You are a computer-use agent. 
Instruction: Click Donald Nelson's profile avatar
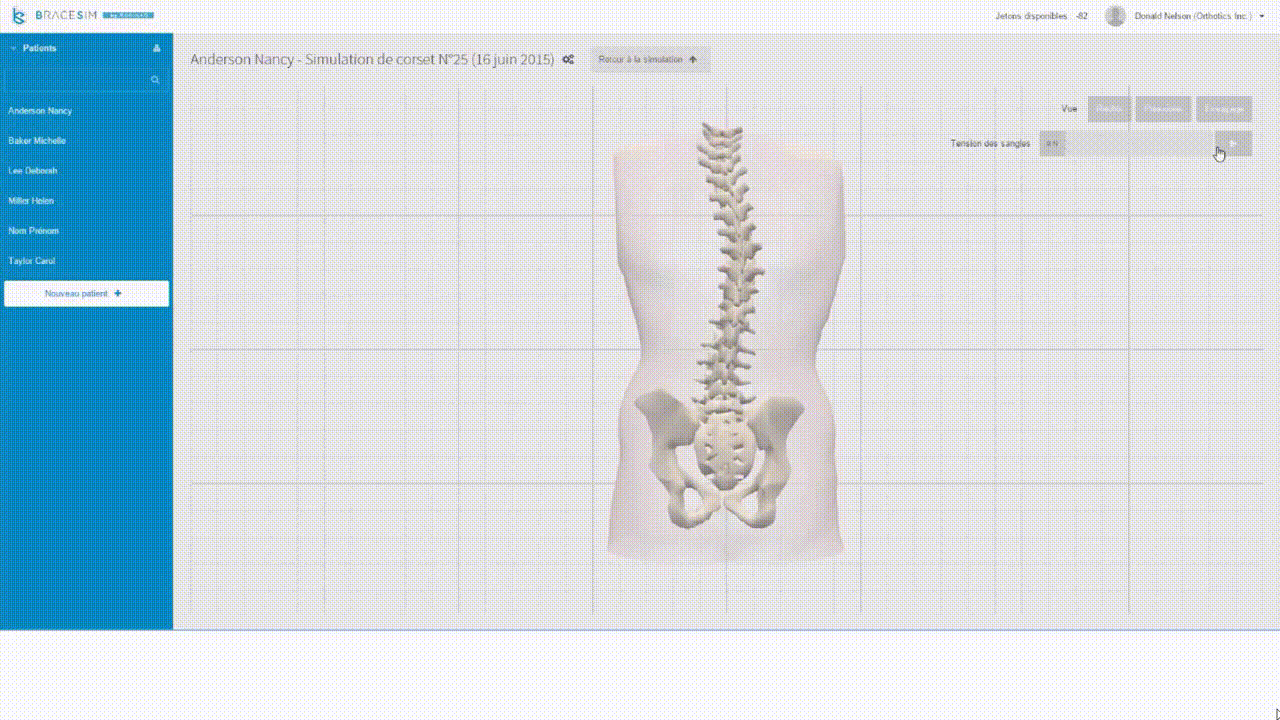tap(1115, 16)
